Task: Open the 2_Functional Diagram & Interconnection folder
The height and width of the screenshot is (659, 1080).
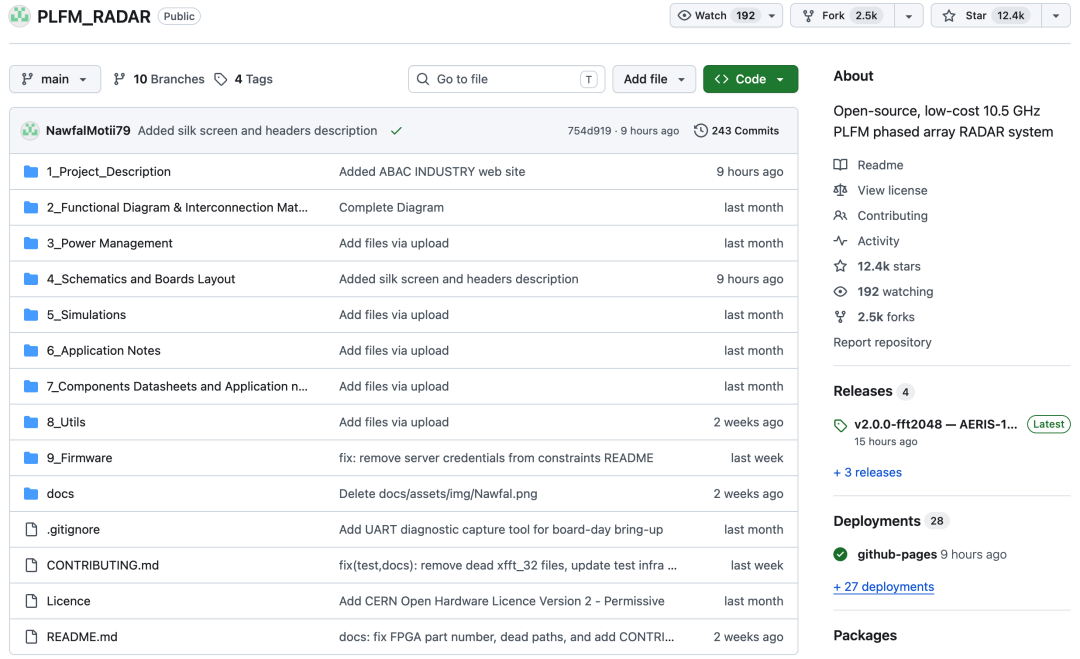Action: coord(177,207)
